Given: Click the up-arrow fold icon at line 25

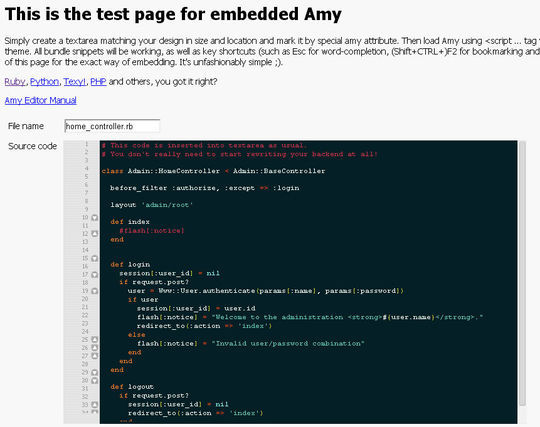Looking at the screenshot, I should [x=94, y=340].
